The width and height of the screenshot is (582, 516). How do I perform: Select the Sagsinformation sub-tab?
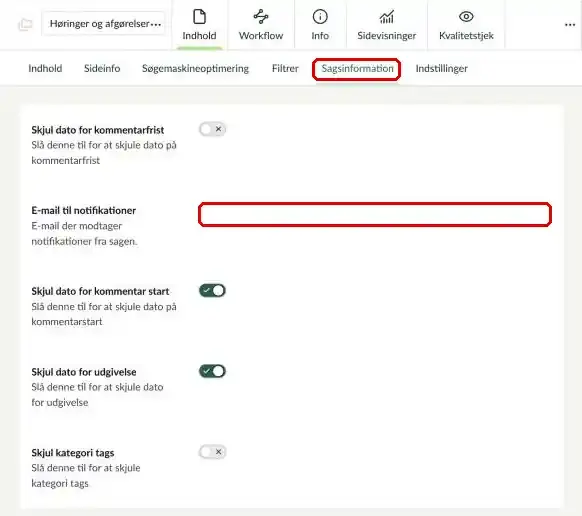coord(357,69)
